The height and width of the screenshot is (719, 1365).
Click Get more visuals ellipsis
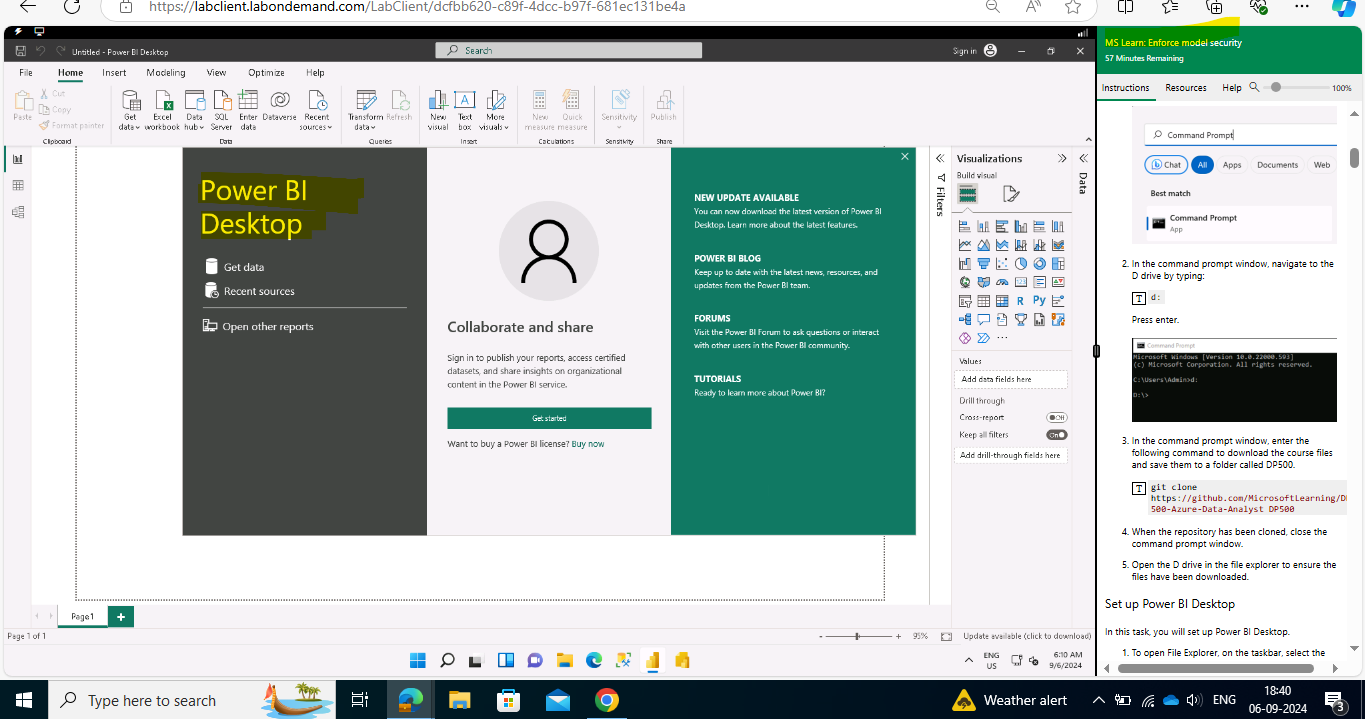[1002, 337]
